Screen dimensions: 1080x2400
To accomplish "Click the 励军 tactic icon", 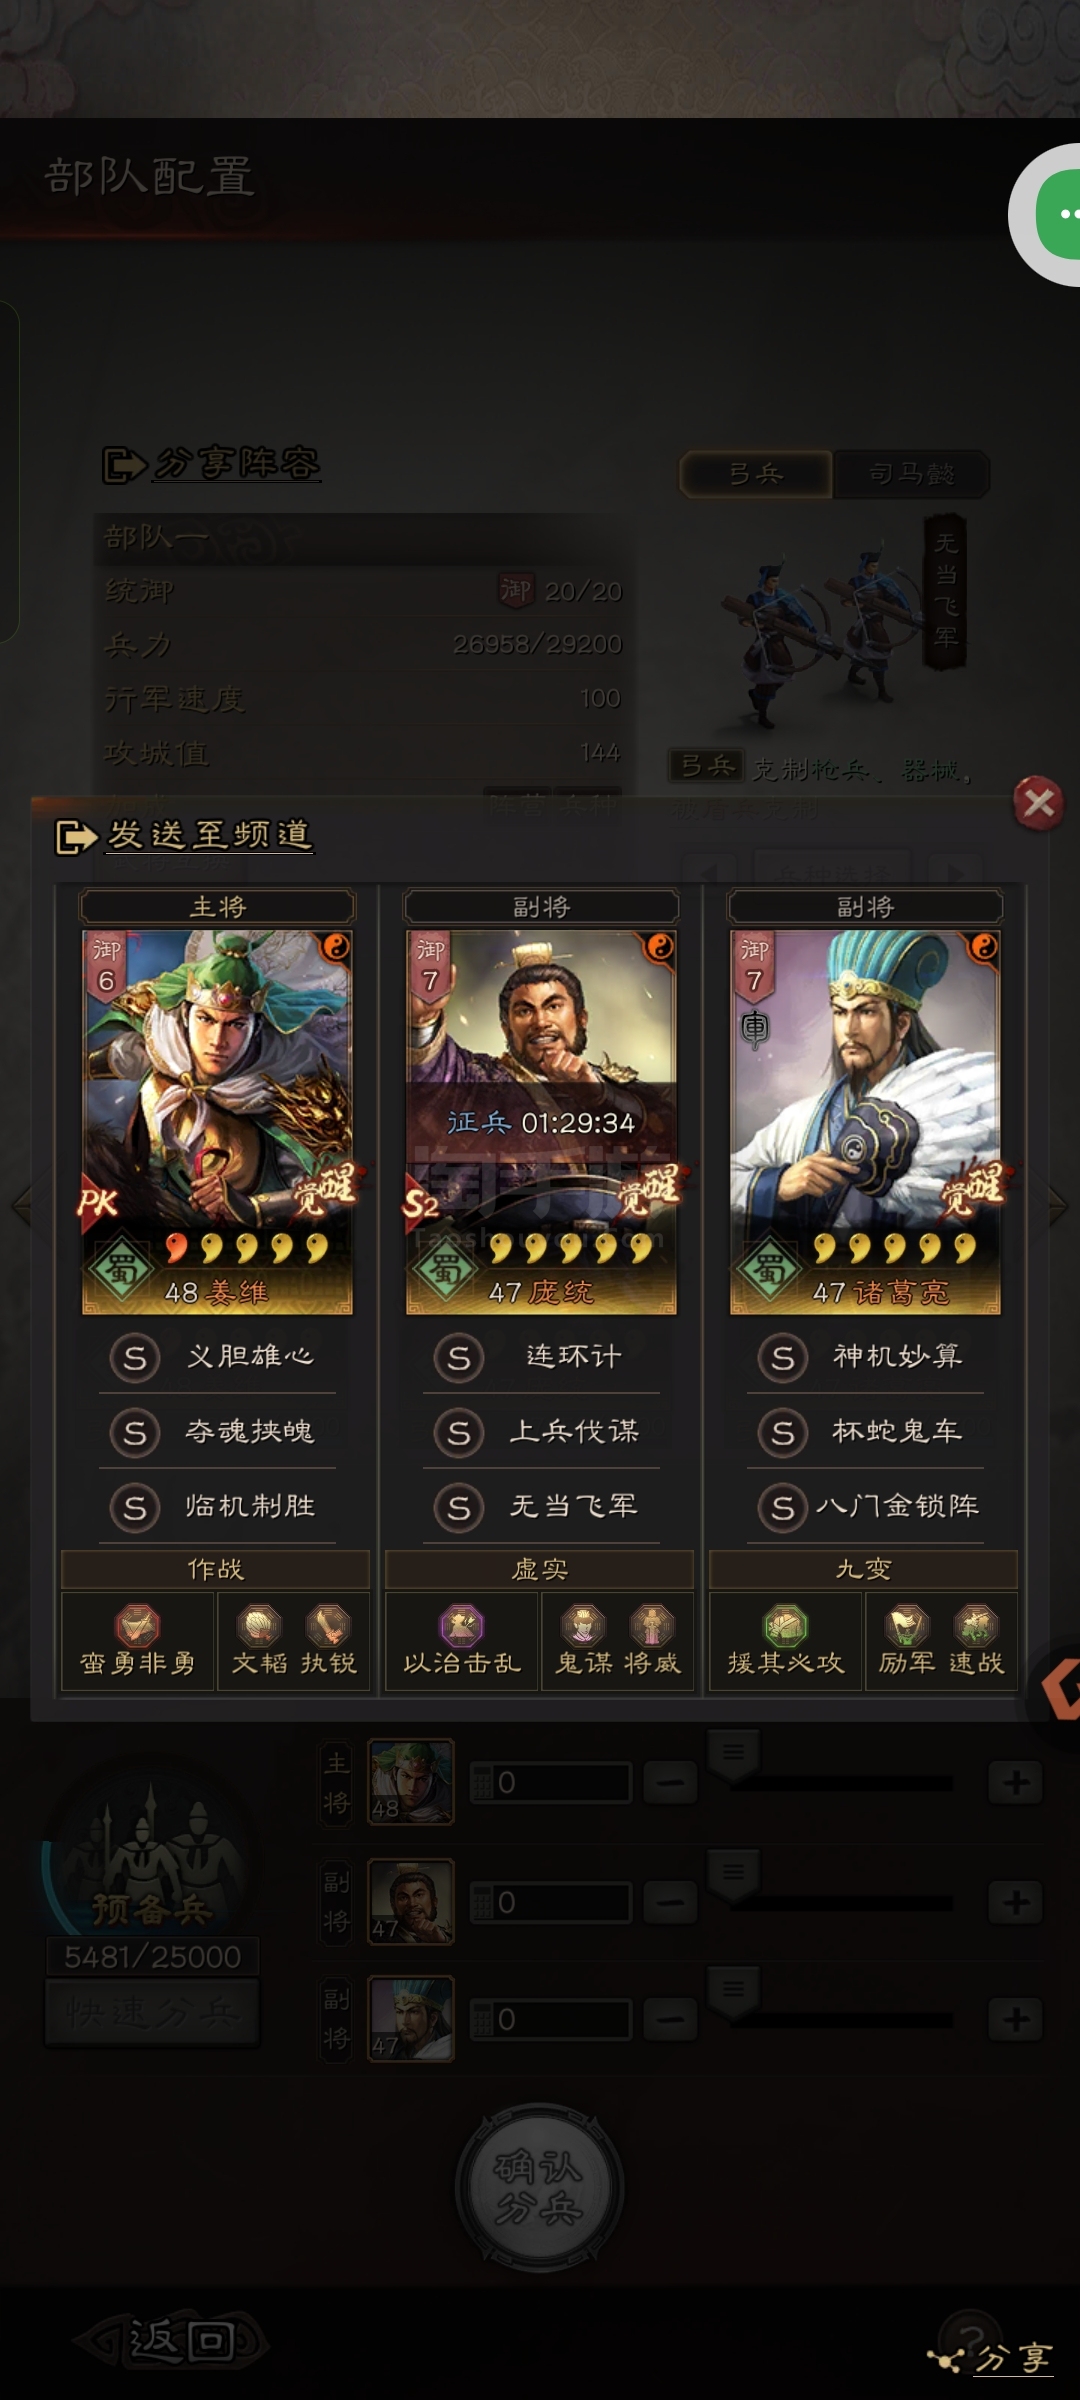I will (907, 1640).
